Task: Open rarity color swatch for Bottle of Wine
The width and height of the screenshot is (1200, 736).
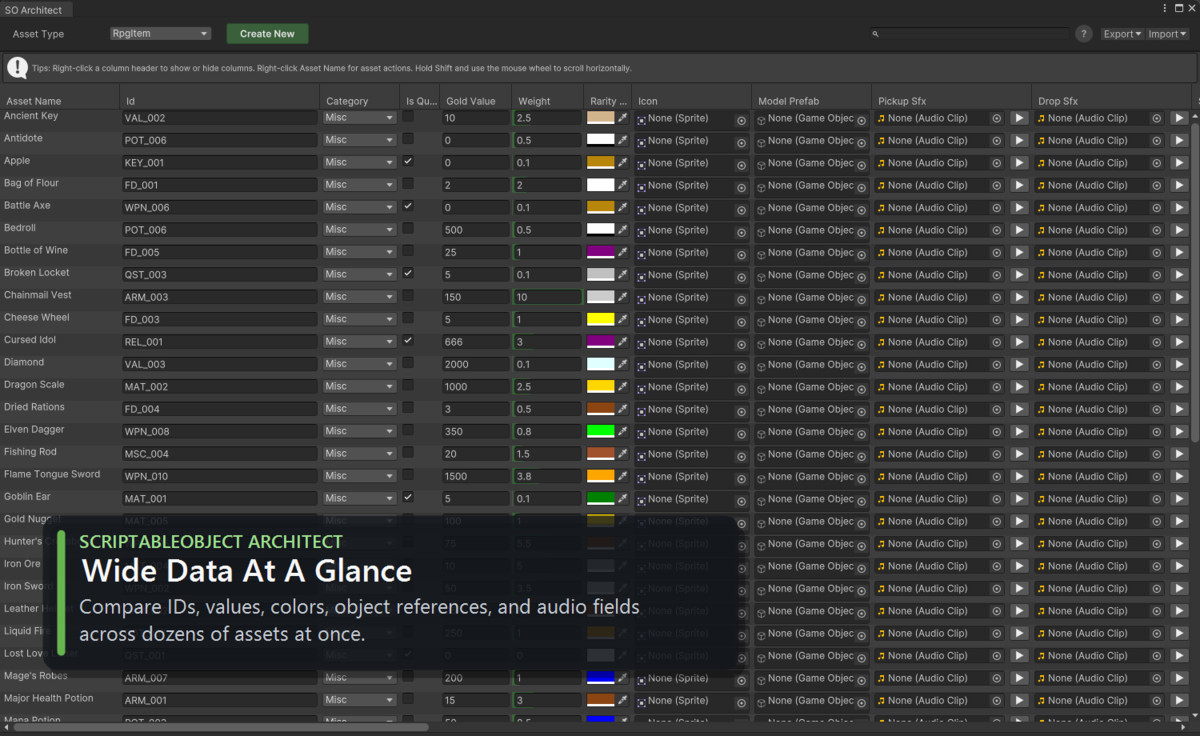Action: click(600, 252)
